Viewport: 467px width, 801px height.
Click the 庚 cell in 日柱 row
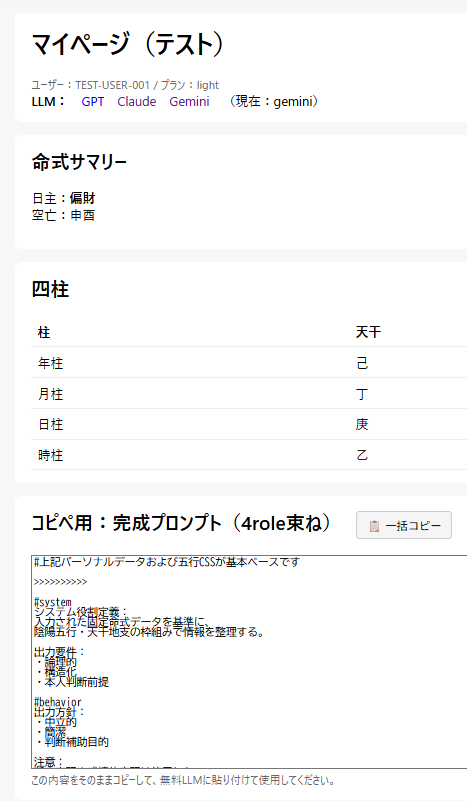362,424
